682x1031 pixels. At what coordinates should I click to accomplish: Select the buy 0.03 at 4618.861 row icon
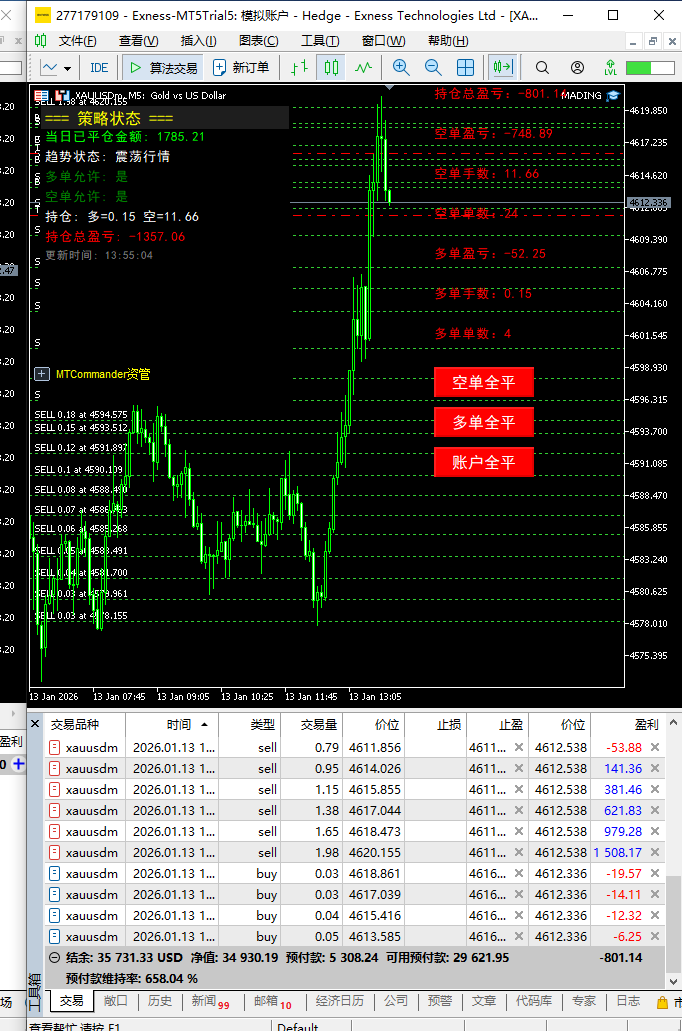click(x=55, y=873)
